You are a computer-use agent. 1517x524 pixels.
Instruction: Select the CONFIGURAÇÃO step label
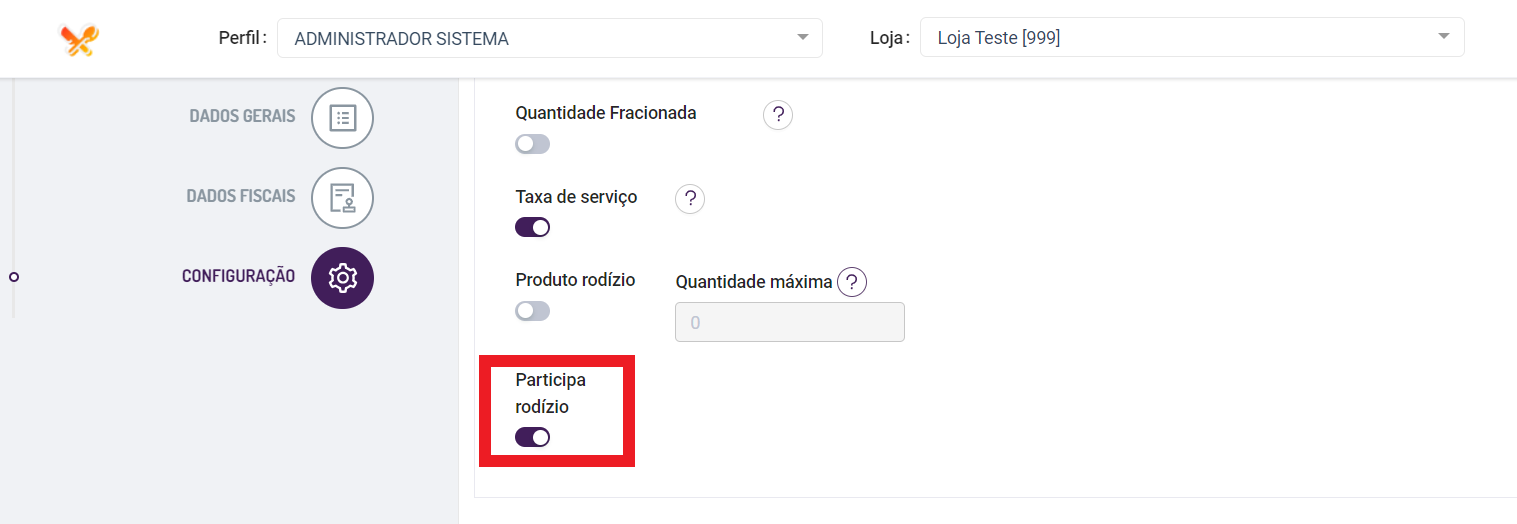238,276
